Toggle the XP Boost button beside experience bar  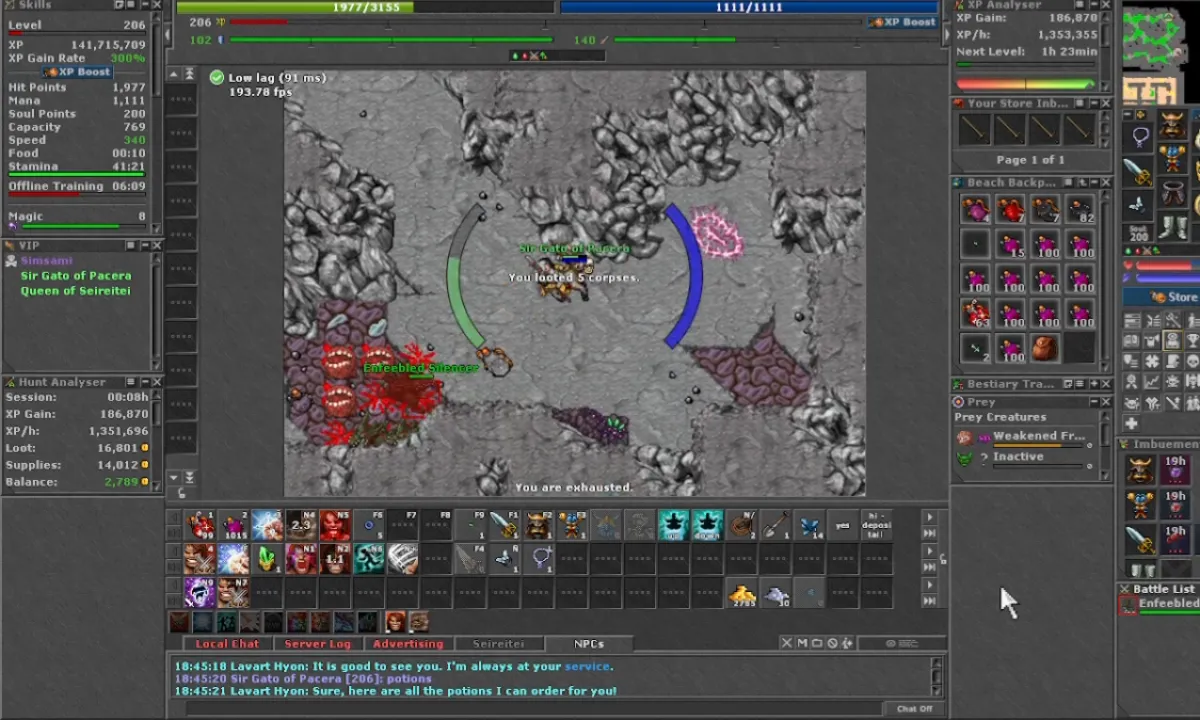(x=903, y=22)
